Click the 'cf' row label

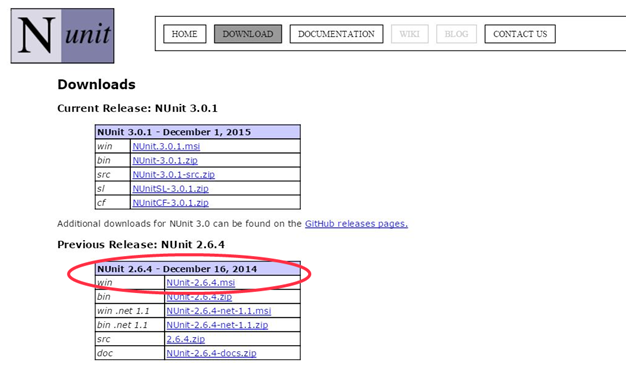101,203
